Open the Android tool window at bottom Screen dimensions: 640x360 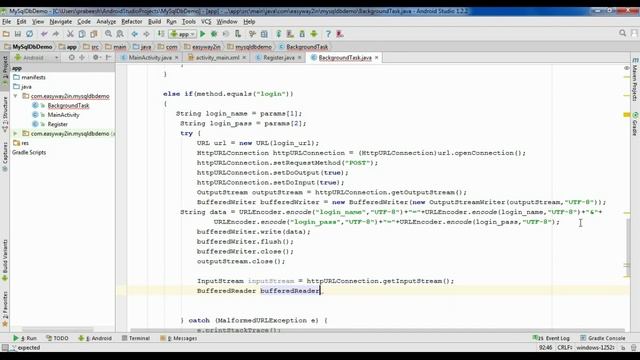click(x=95, y=338)
